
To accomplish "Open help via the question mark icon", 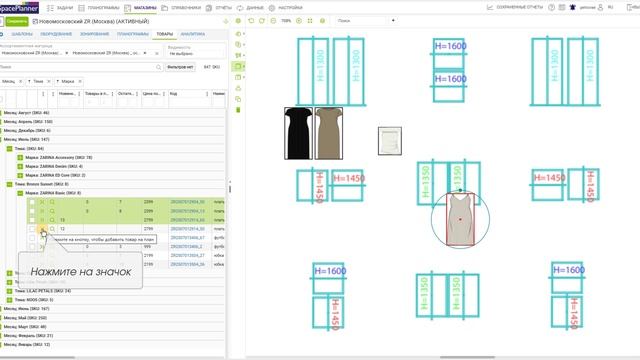I will (x=551, y=7).
